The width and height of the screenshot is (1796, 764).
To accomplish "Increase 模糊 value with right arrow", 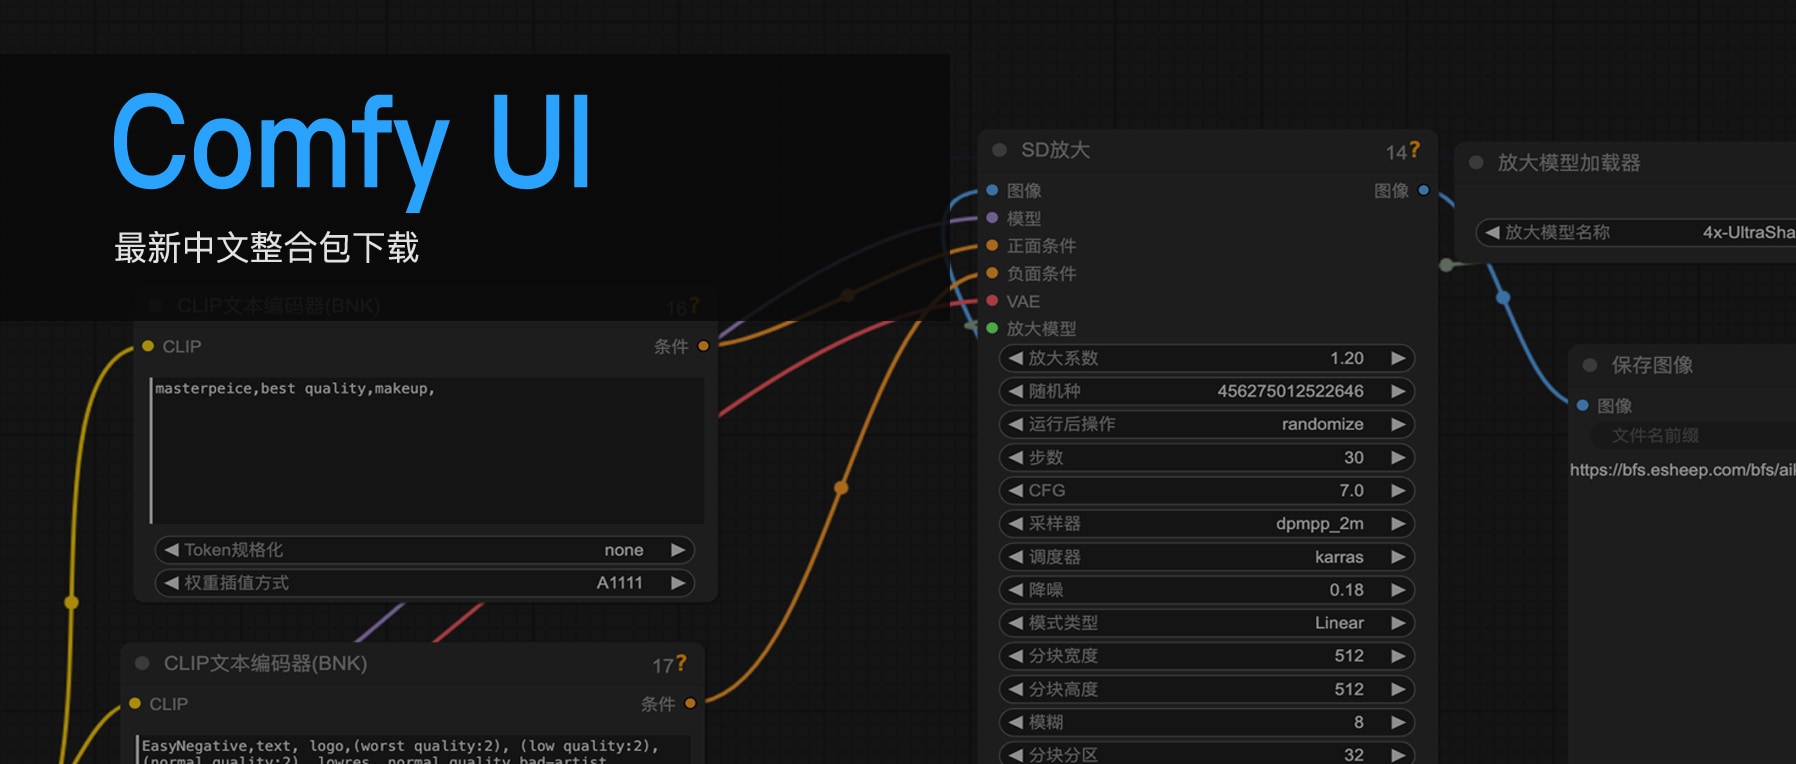I will (x=1398, y=722).
